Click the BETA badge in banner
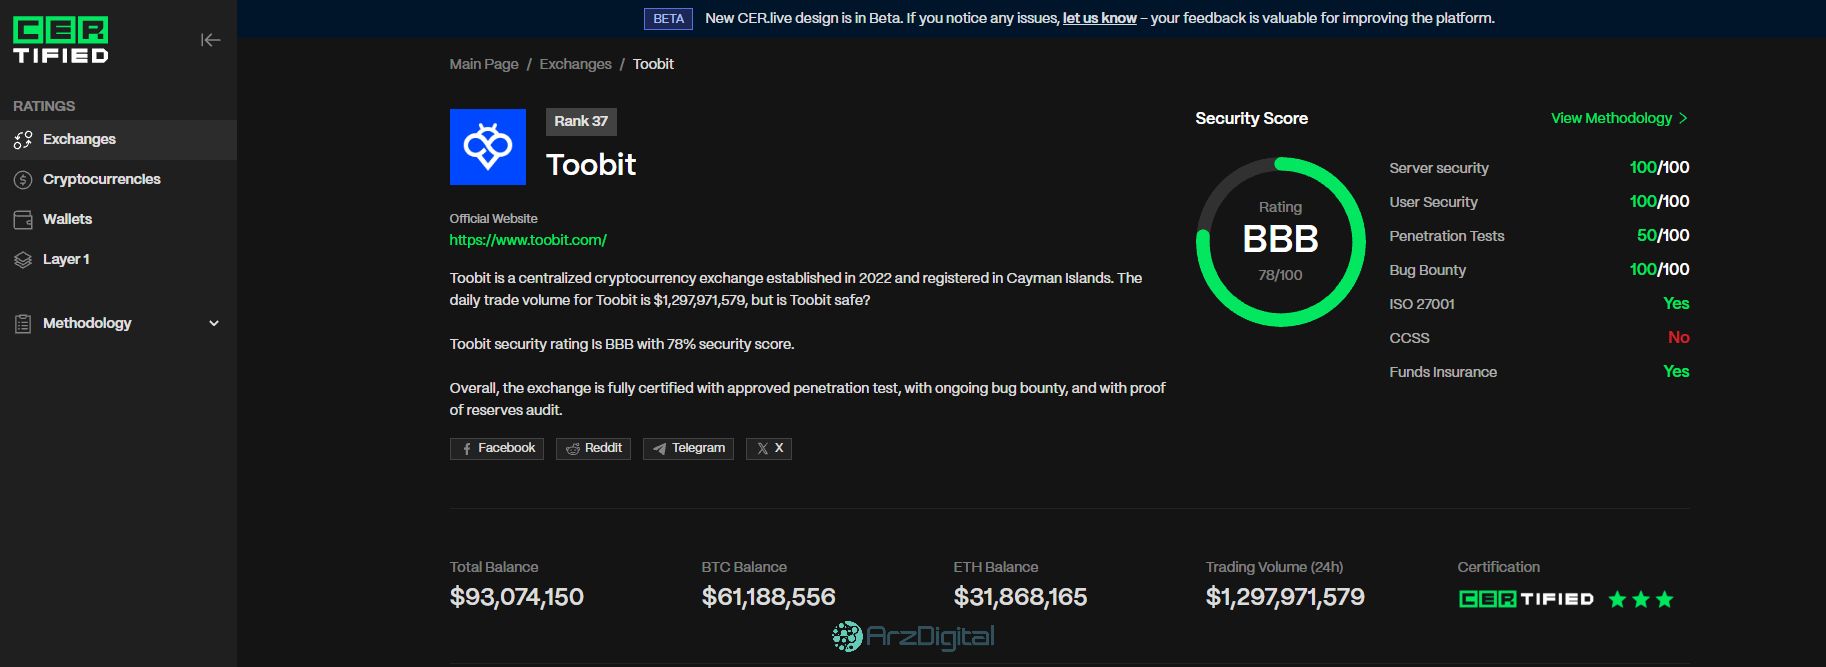Viewport: 1826px width, 667px height. (x=668, y=18)
